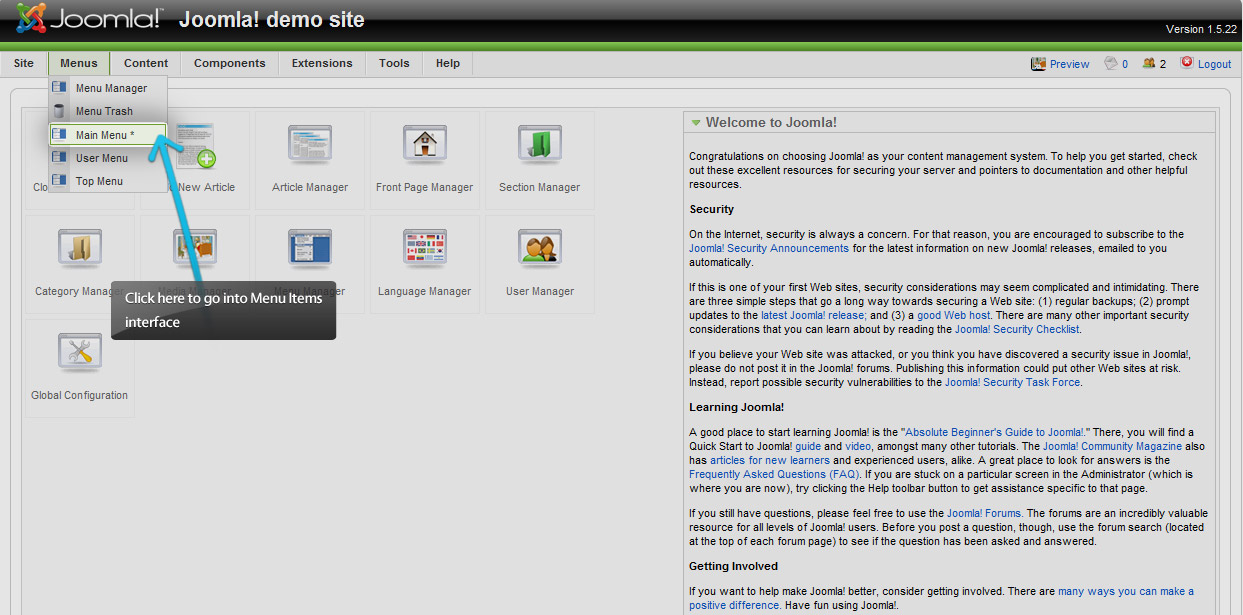Viewport: 1243px width, 615px height.
Task: Choose Menu Trash from the Menus dropdown
Action: pos(108,111)
